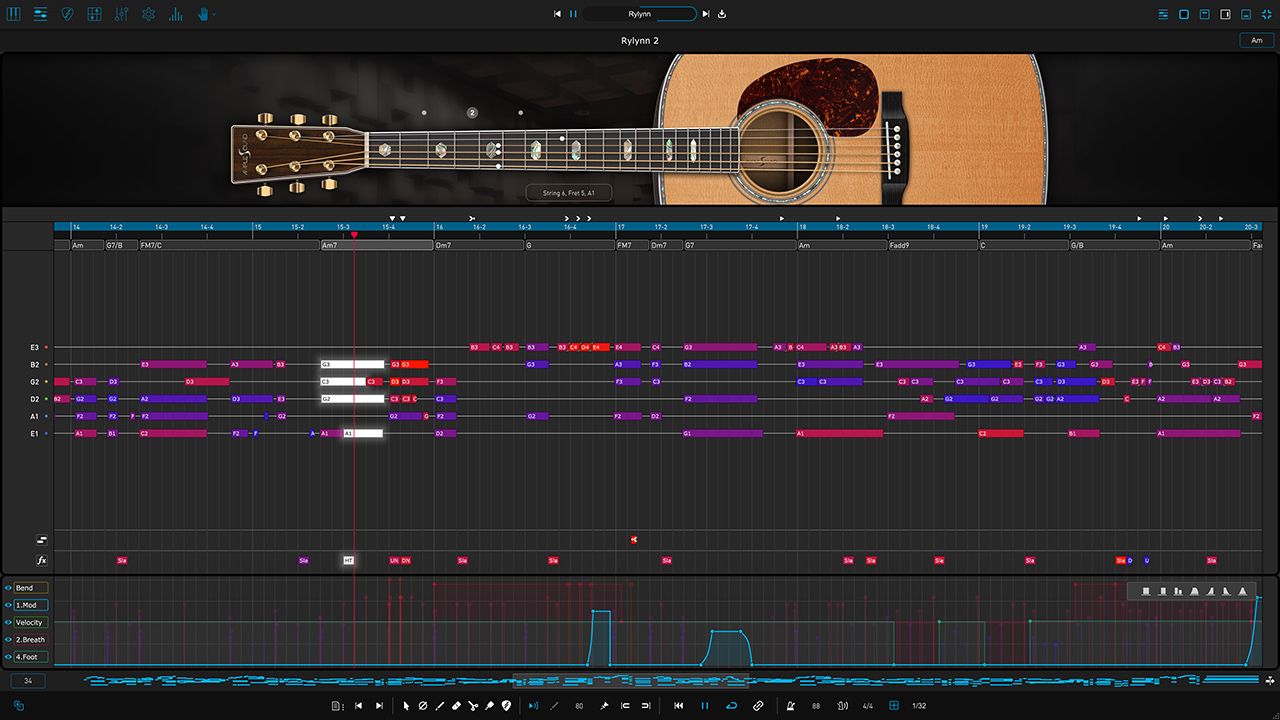Open the 1/32 grid resolution selector
The height and width of the screenshot is (720, 1280).
coord(918,706)
